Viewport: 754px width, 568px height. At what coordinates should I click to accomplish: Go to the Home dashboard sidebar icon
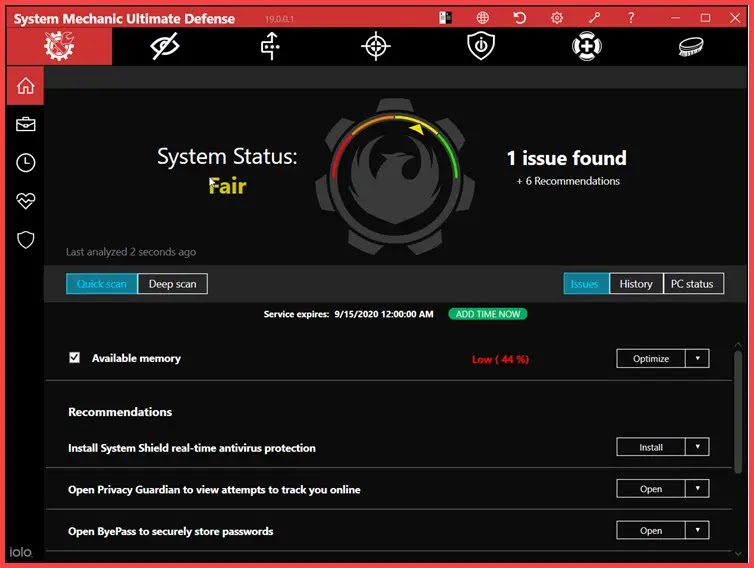pyautogui.click(x=25, y=86)
